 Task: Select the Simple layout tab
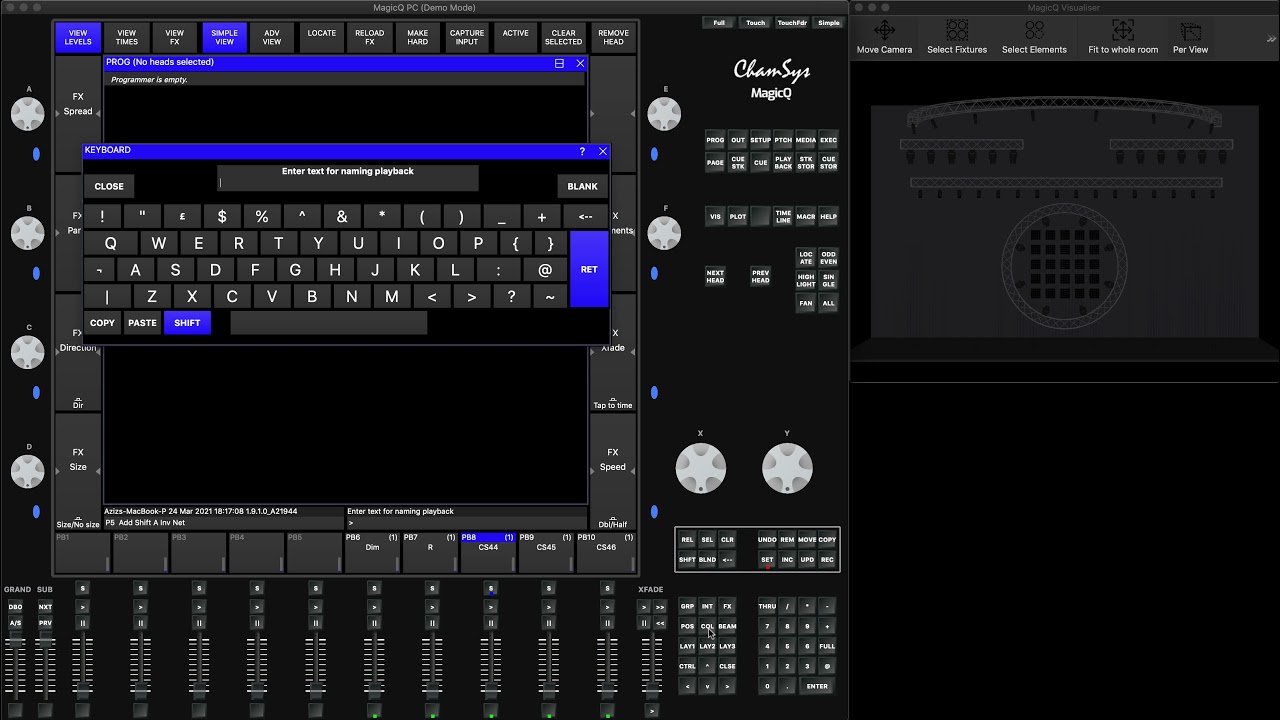(x=829, y=22)
